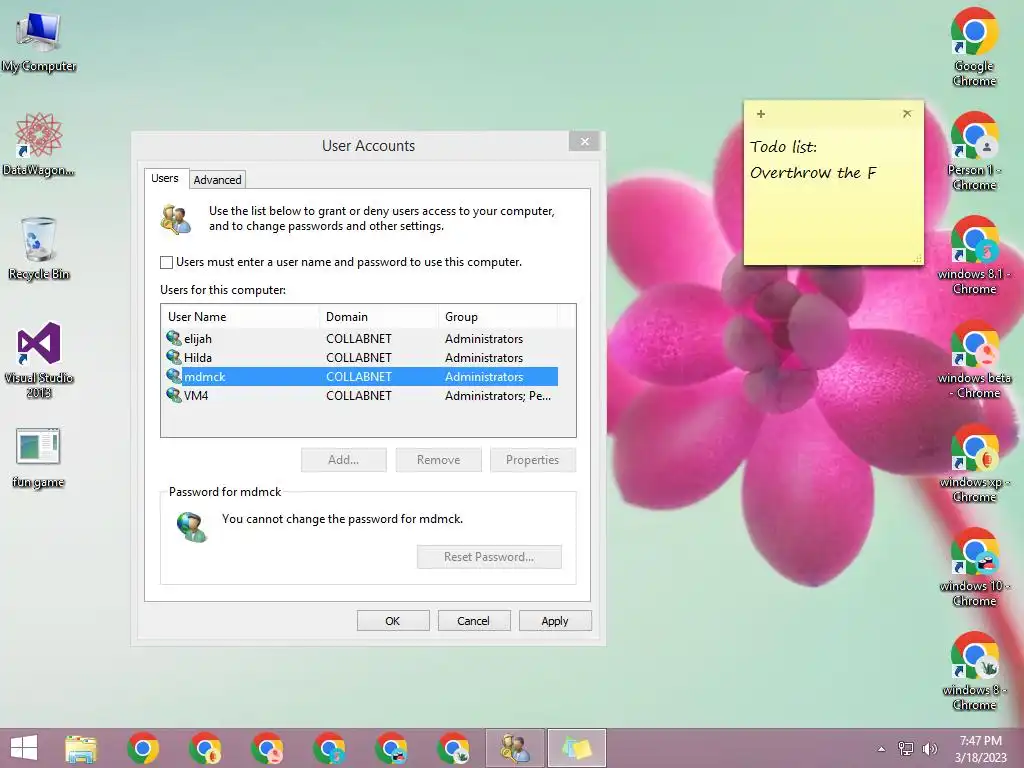Confirm with the OK button

(392, 620)
